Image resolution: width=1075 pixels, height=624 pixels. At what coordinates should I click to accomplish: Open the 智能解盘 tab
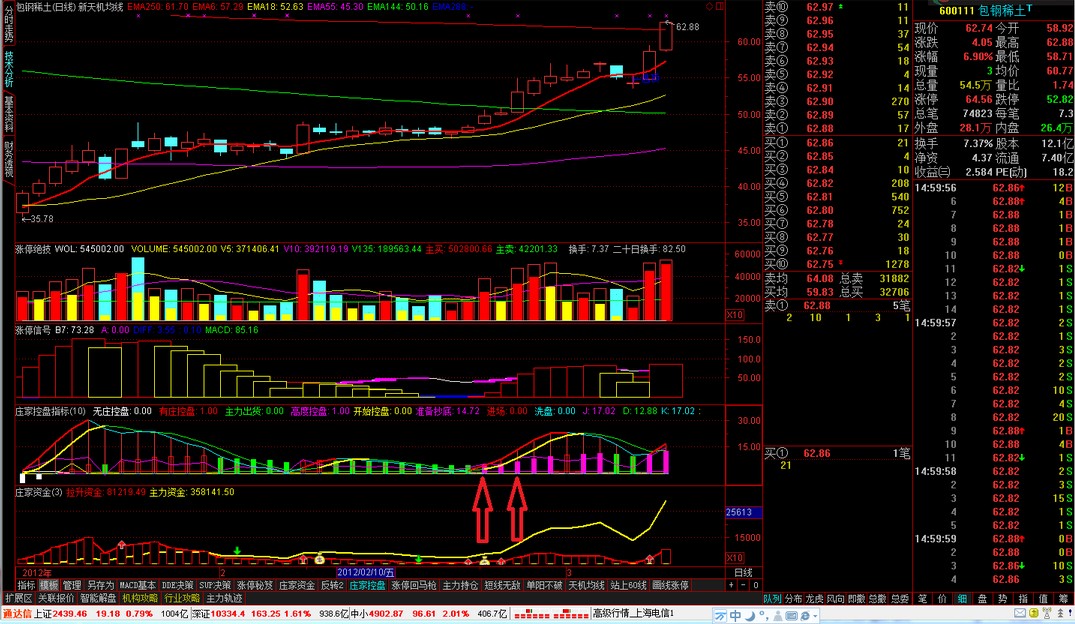99,599
